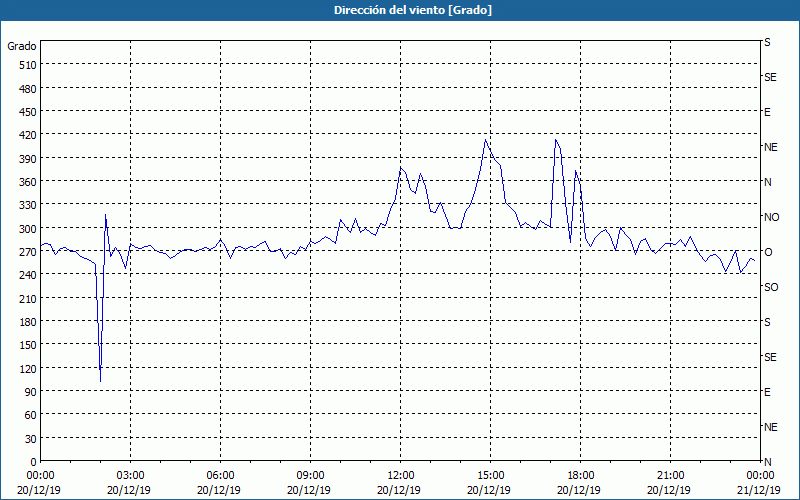Click the line's peak just before 15:00
The image size is (800, 500).
click(x=486, y=140)
